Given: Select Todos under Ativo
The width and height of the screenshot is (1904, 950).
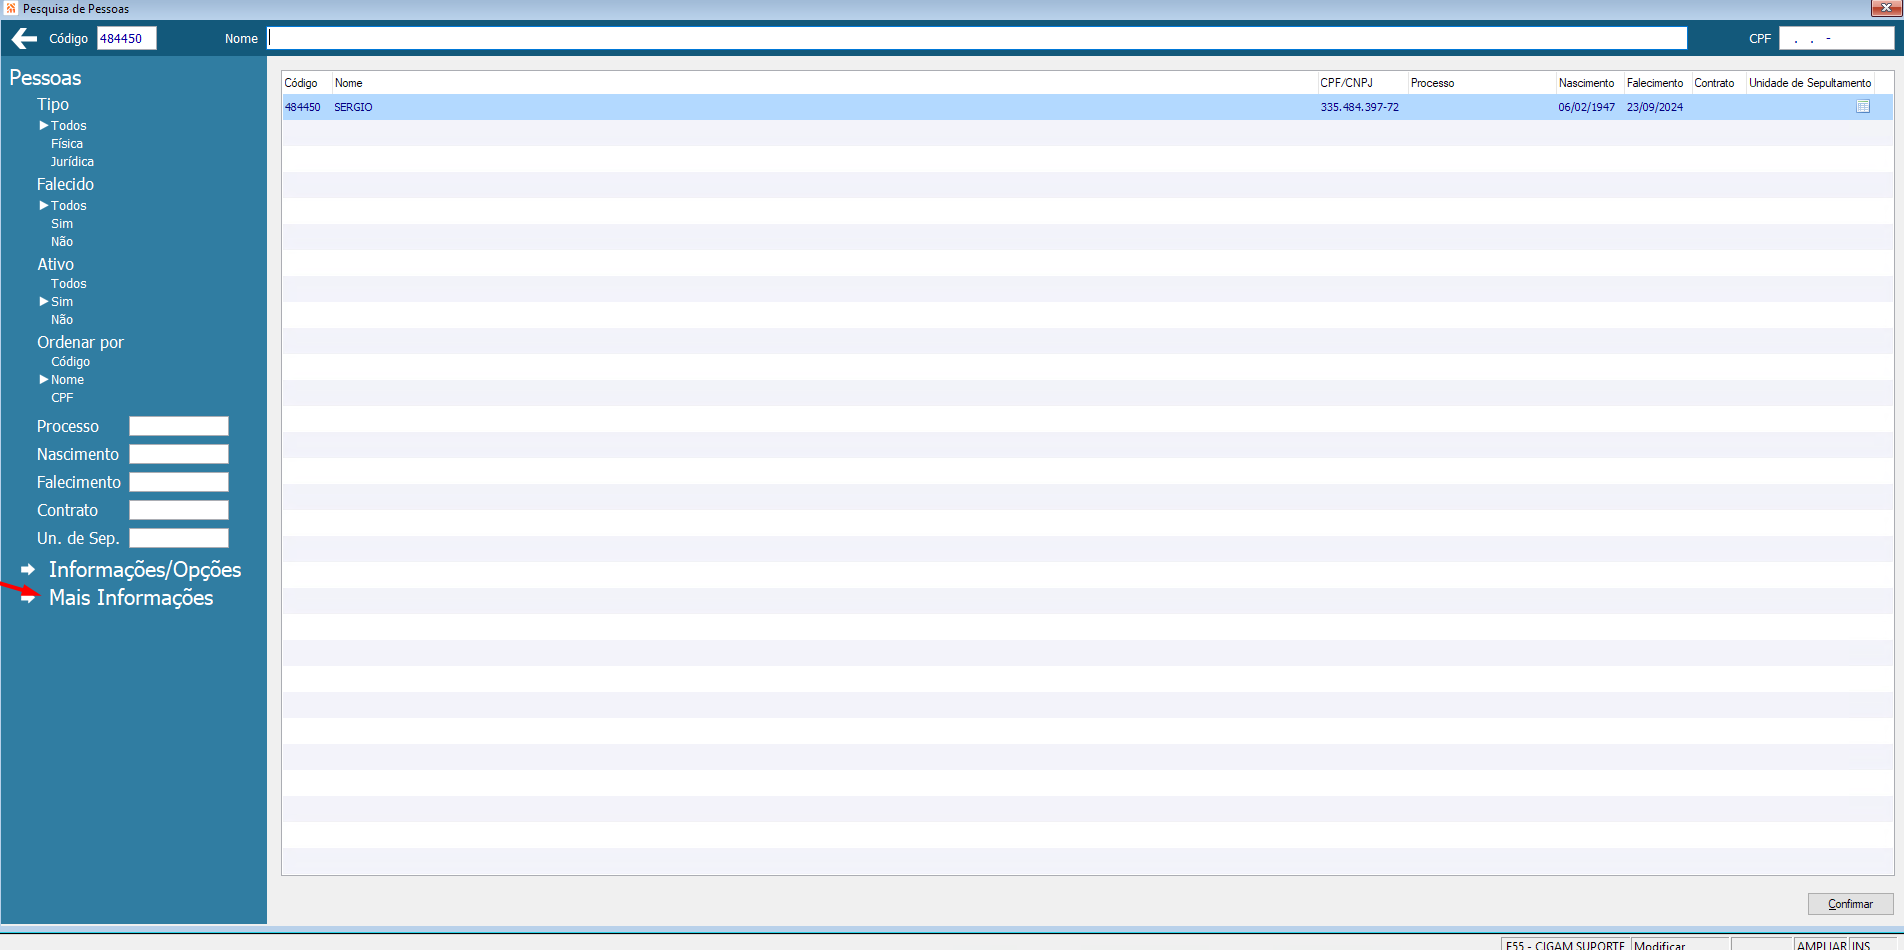Looking at the screenshot, I should pos(68,284).
